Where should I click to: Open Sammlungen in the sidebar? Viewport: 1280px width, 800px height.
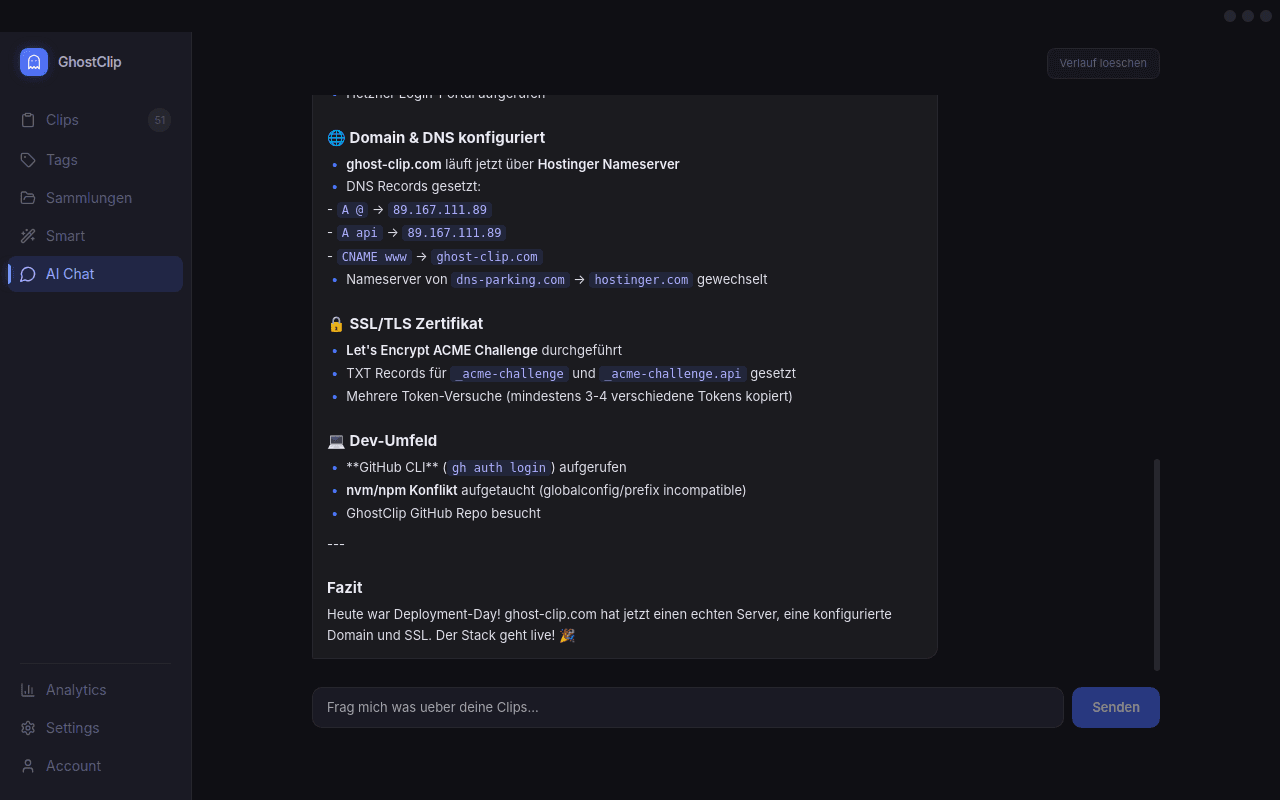(x=89, y=198)
